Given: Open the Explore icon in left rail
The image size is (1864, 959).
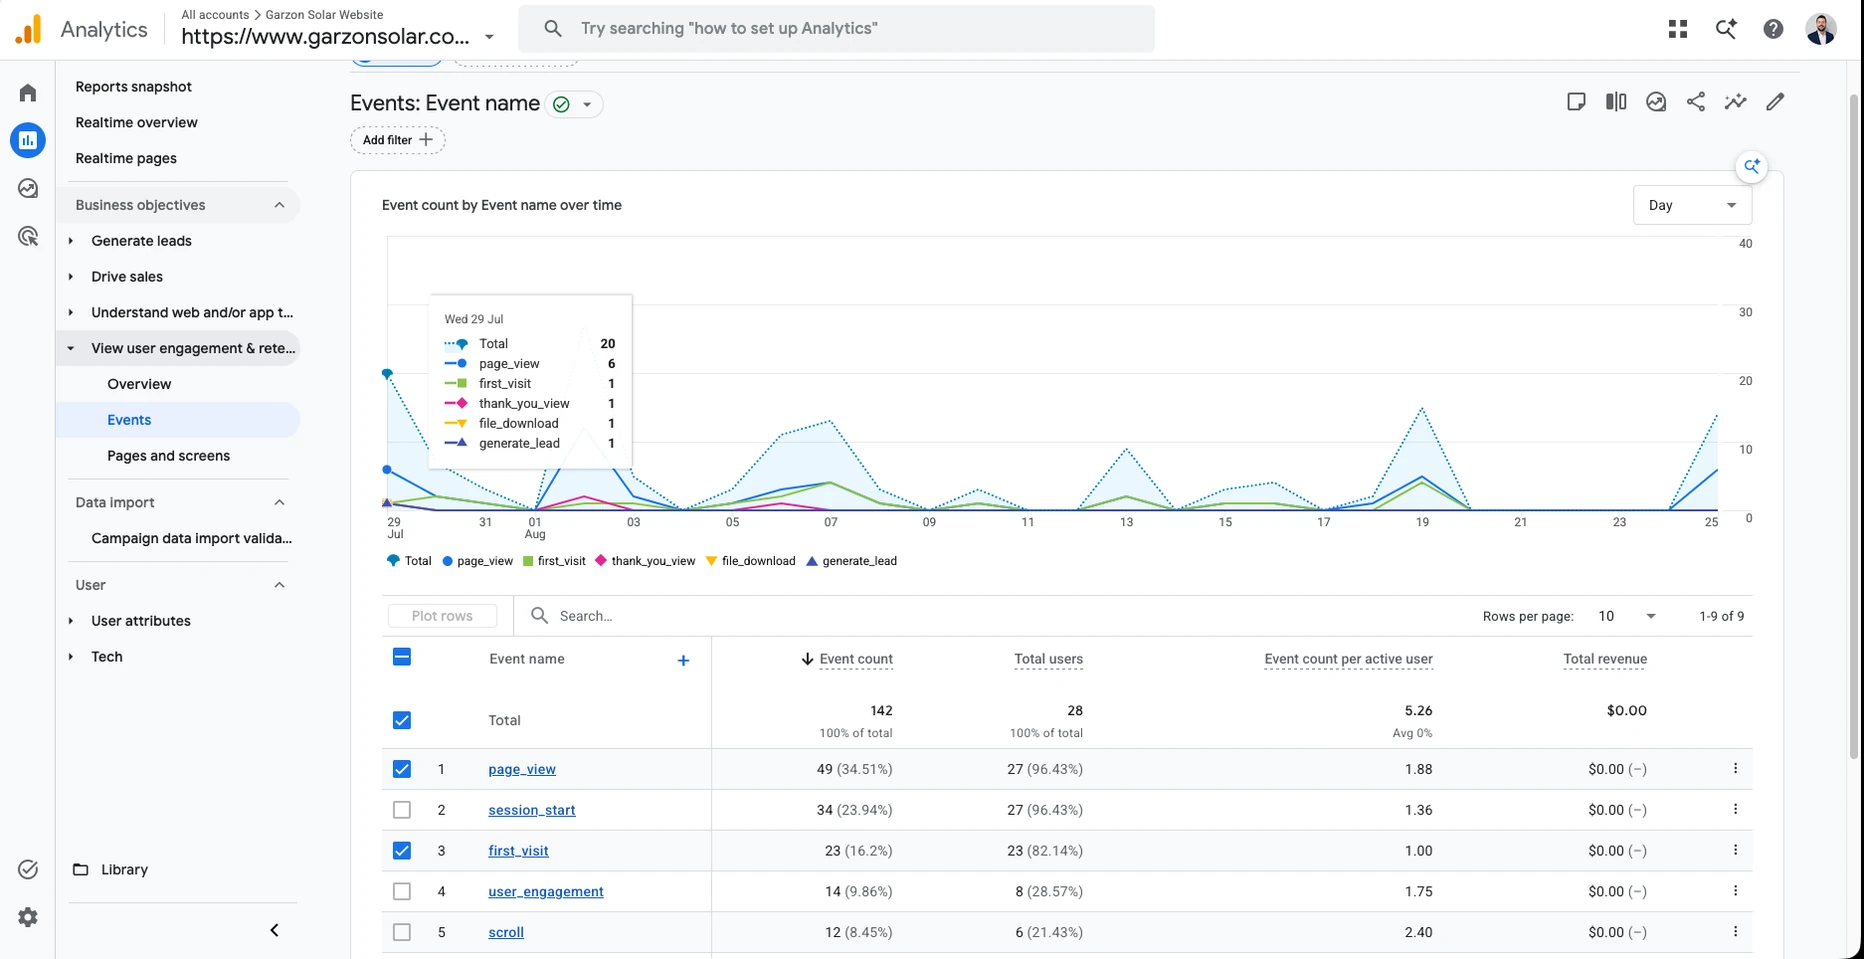Looking at the screenshot, I should point(28,188).
